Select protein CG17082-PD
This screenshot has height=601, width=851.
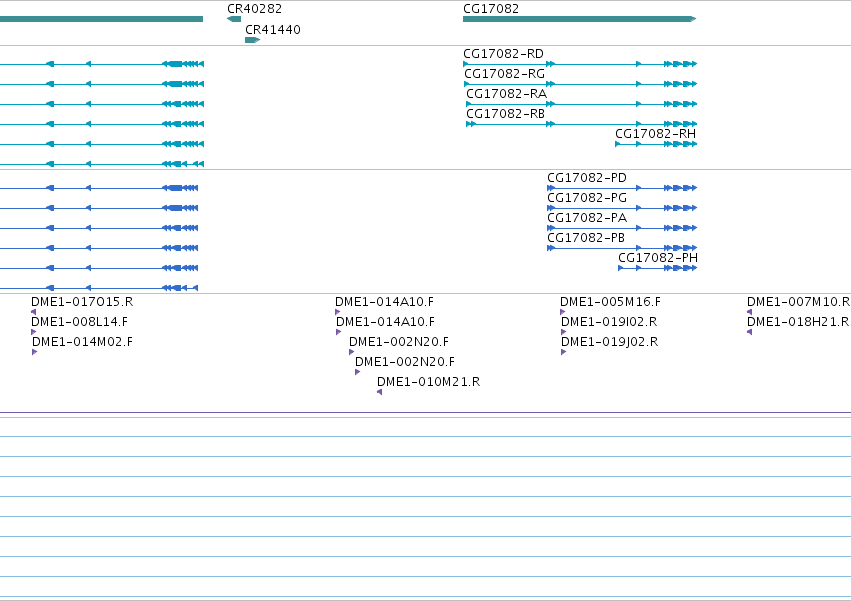[622, 188]
